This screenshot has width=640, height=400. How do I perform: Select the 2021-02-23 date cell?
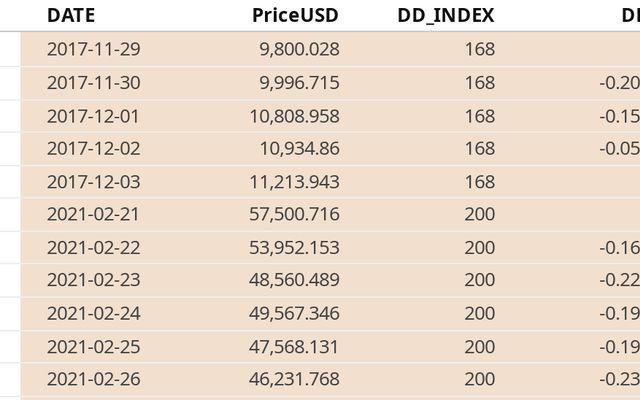click(93, 280)
